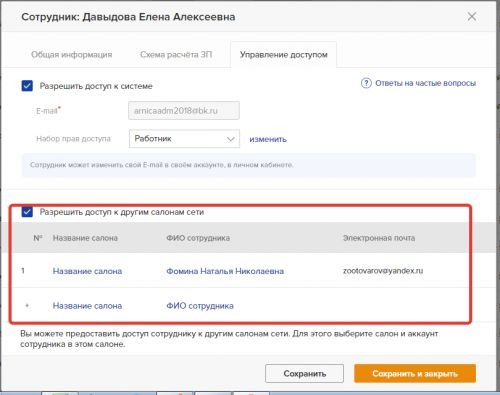Viewport: 500px width, 395px height.
Task: Click the 'изменить' link
Action: [268, 139]
